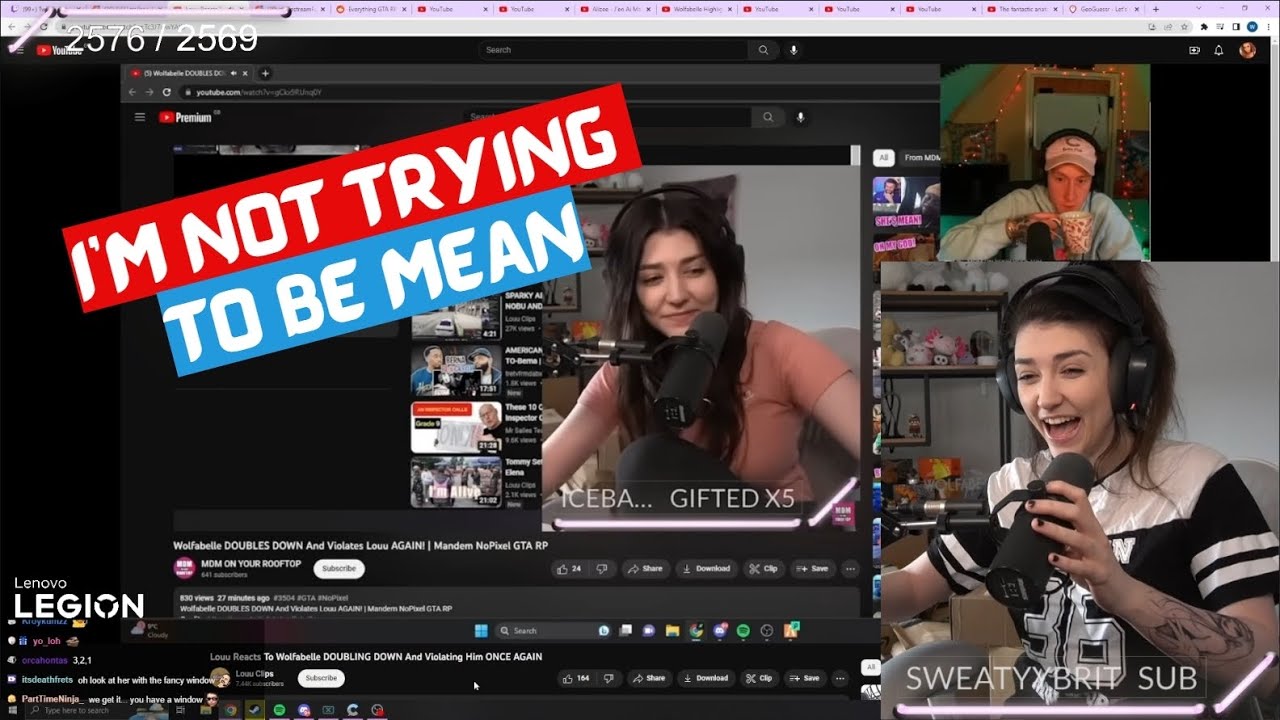Switch to the GeoGuessr tab
The height and width of the screenshot is (720, 1280).
(x=1105, y=9)
